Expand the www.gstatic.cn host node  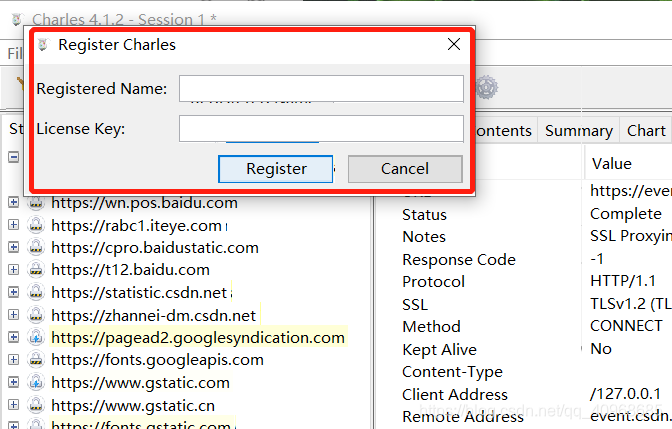coord(14,405)
